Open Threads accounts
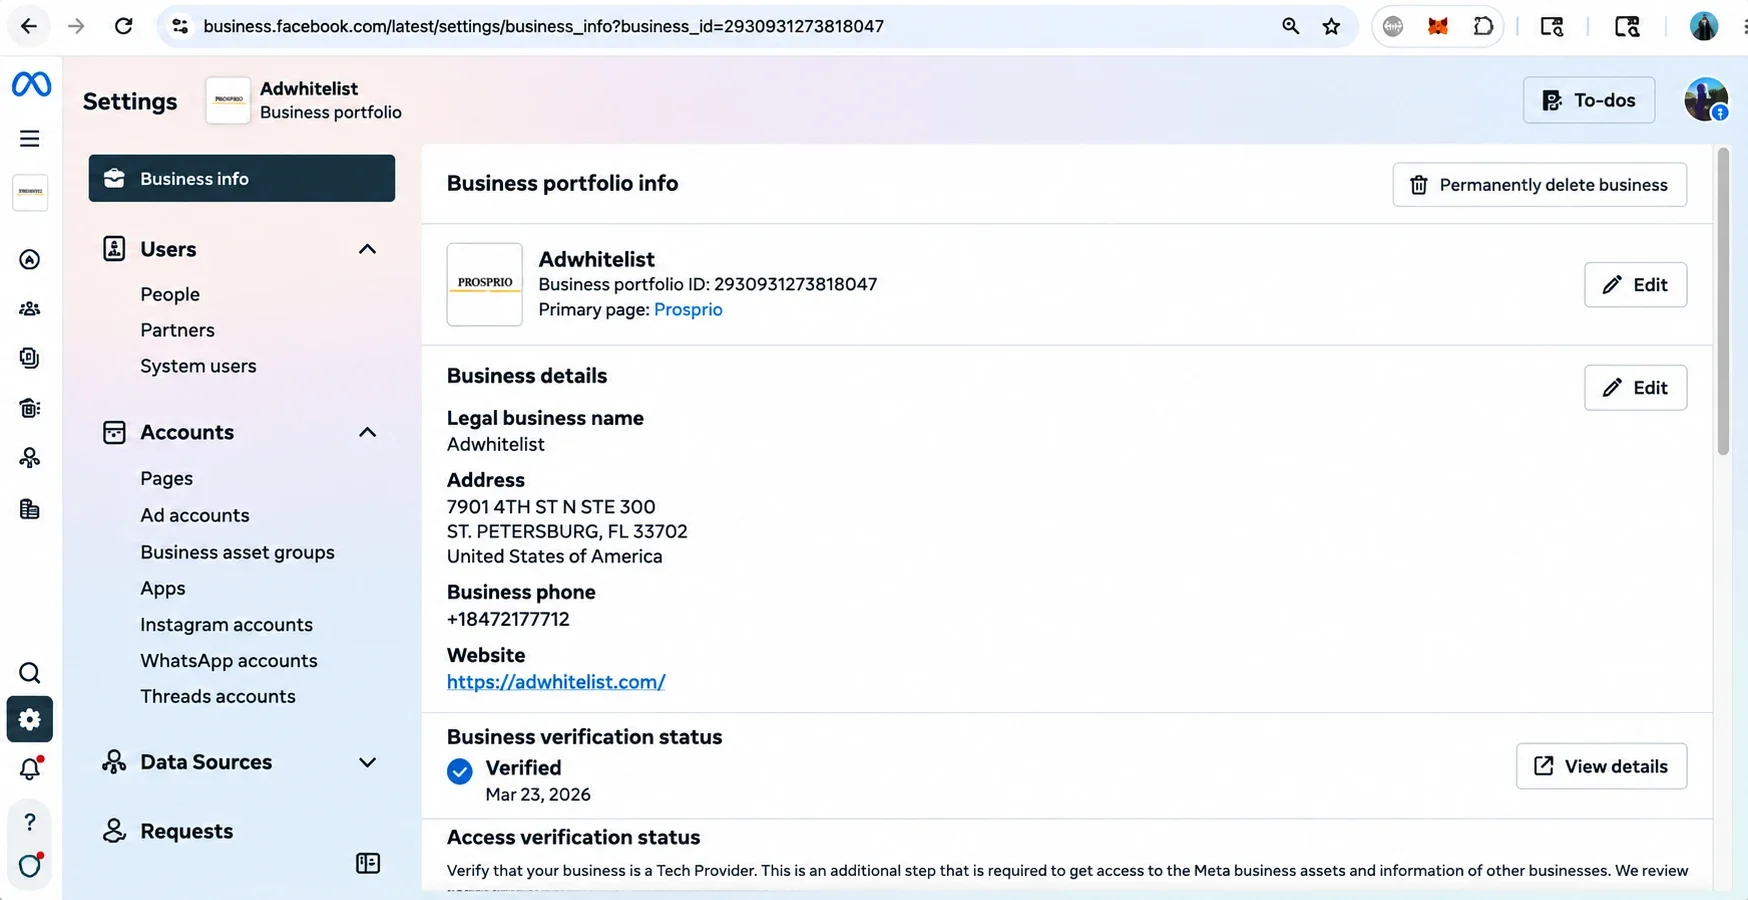Screen dimensions: 1748x900 coord(218,696)
